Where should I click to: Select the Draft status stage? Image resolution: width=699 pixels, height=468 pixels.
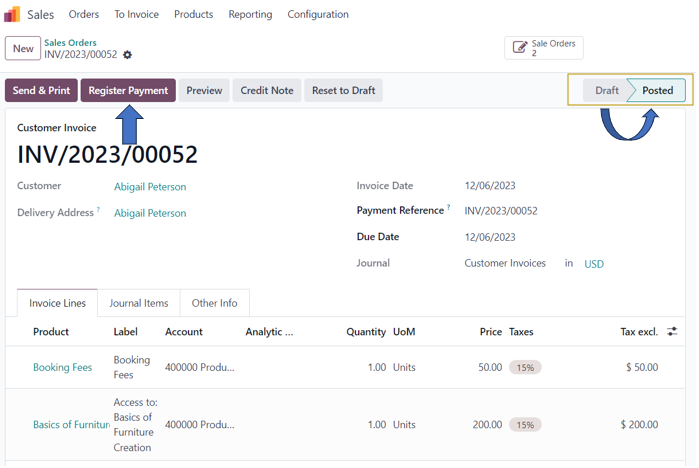tap(606, 91)
